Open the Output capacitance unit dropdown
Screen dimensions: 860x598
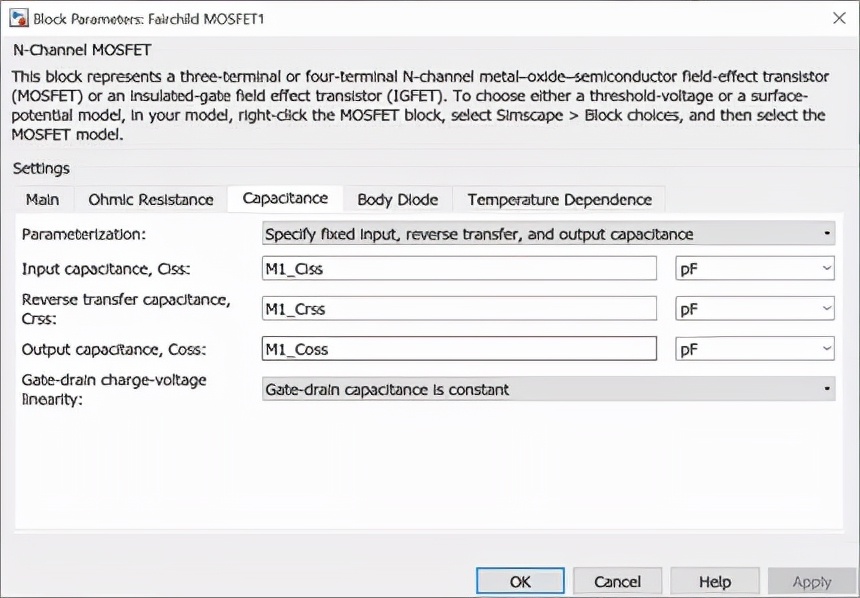point(755,349)
